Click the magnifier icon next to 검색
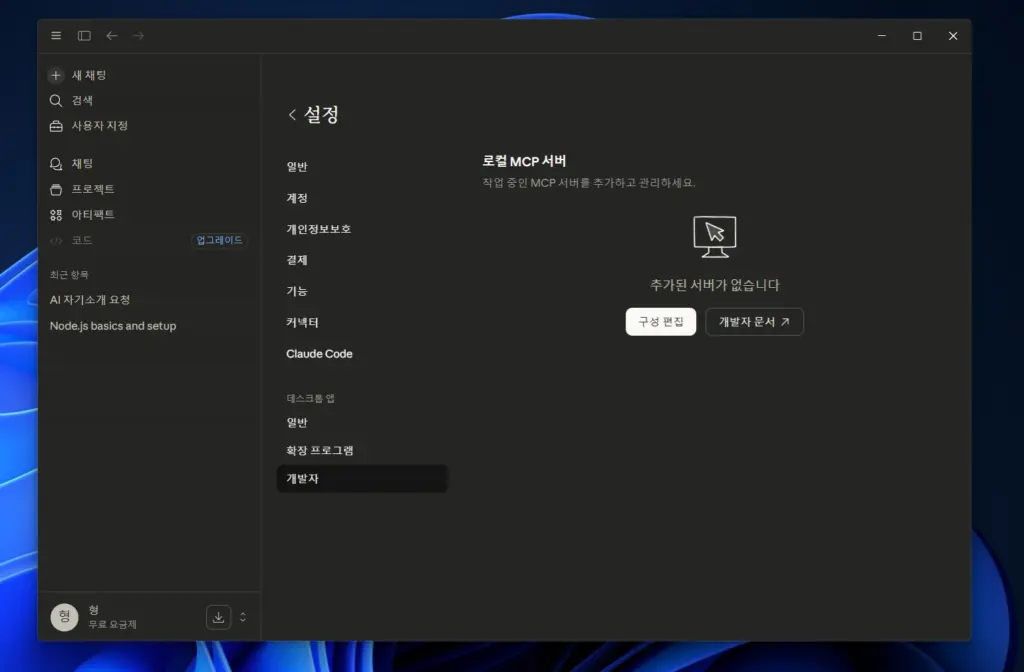This screenshot has width=1024, height=672. (x=56, y=101)
